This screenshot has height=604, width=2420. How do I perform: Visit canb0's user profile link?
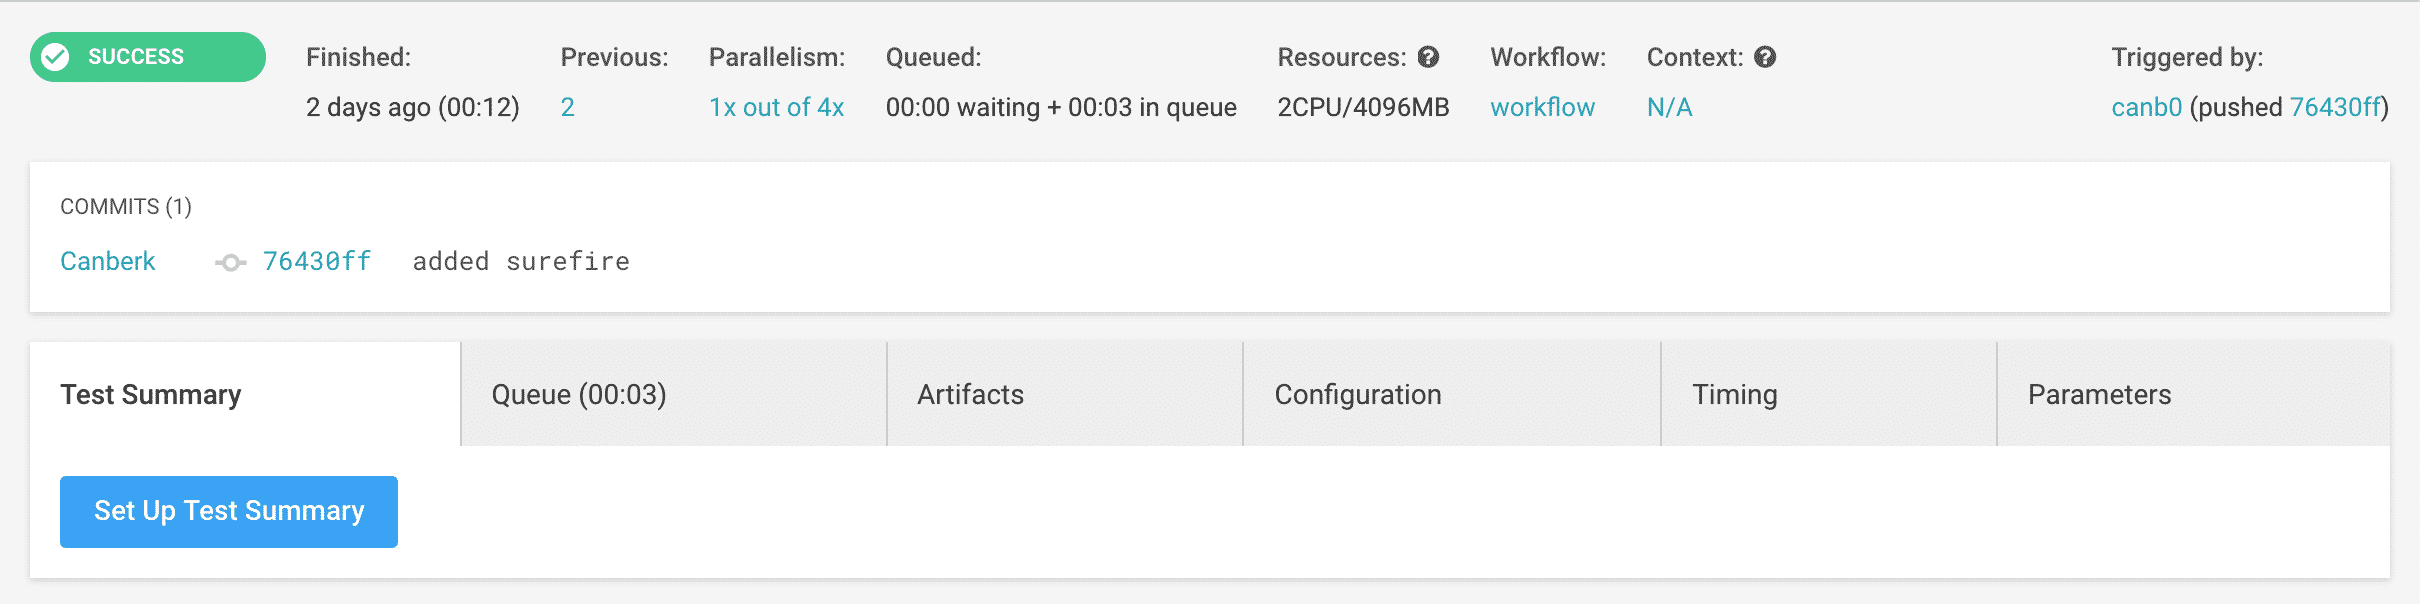click(2148, 107)
